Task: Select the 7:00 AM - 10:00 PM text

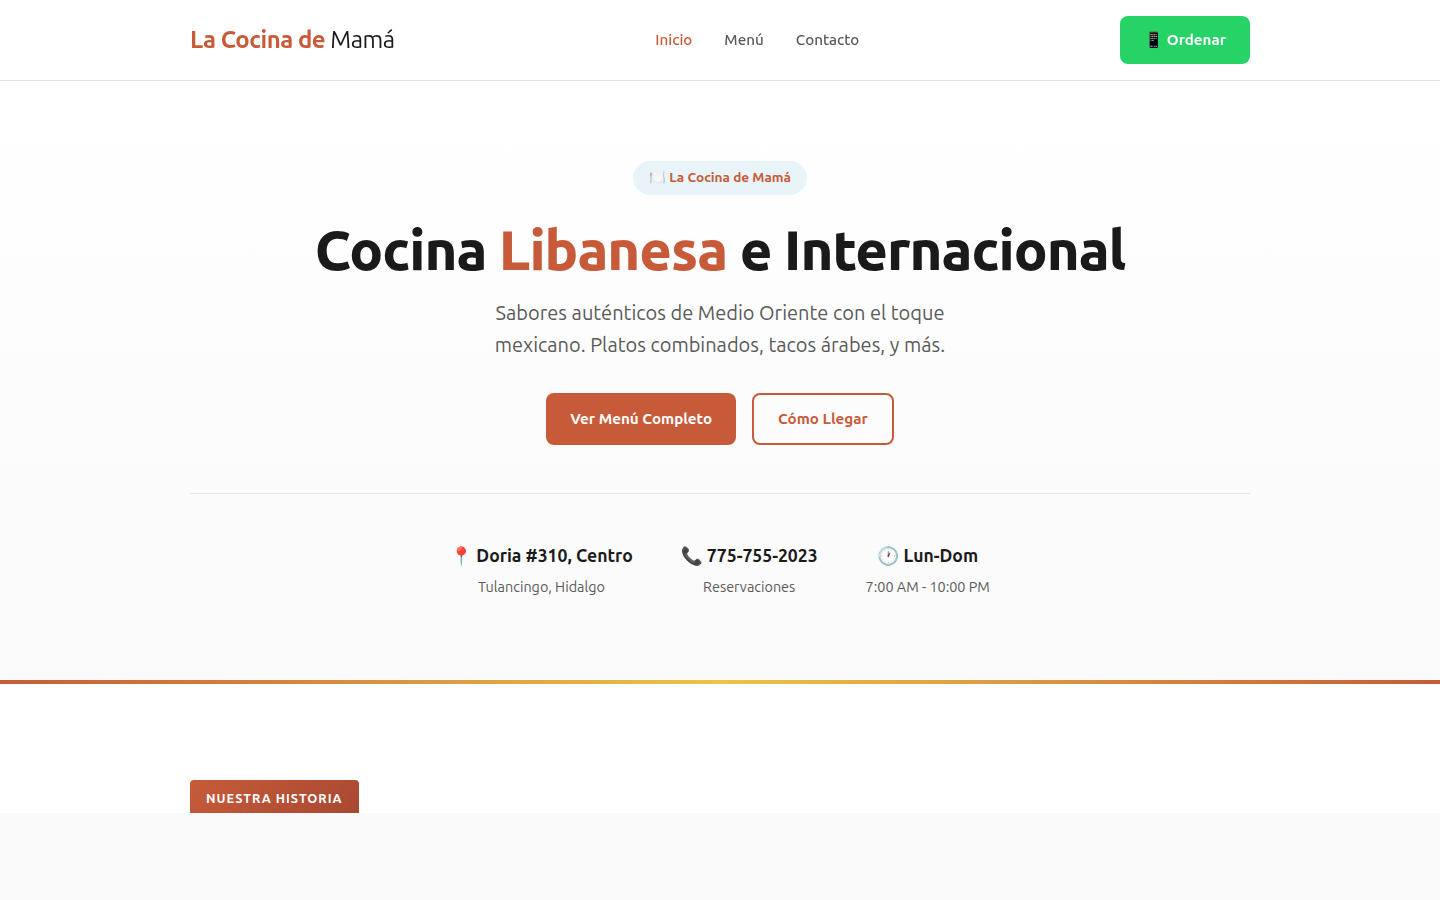Action: point(928,587)
